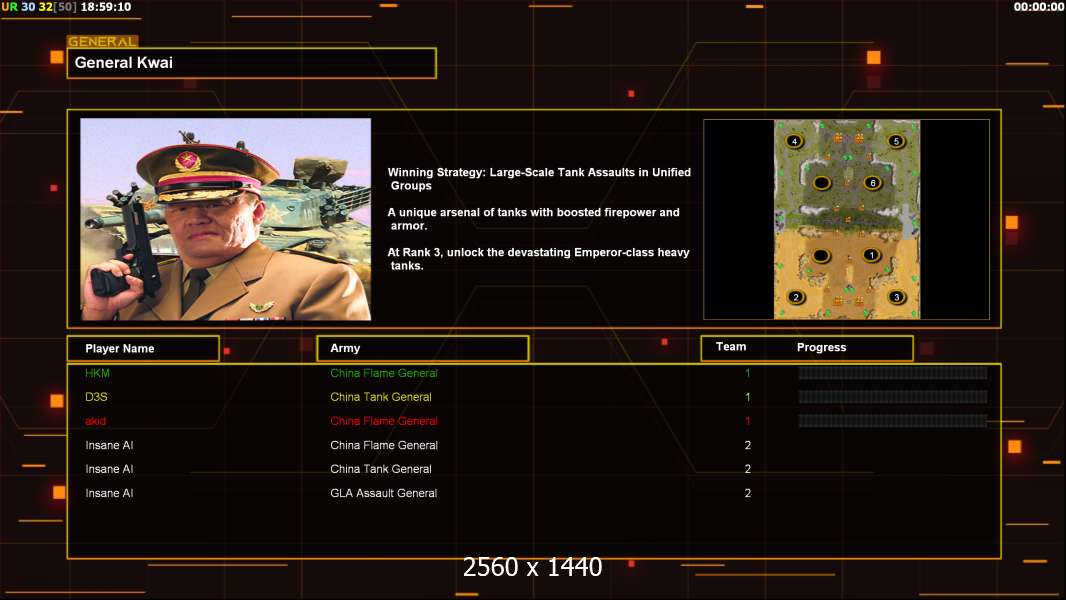
Task: Click China Tank General in D3S's row
Action: (x=381, y=397)
